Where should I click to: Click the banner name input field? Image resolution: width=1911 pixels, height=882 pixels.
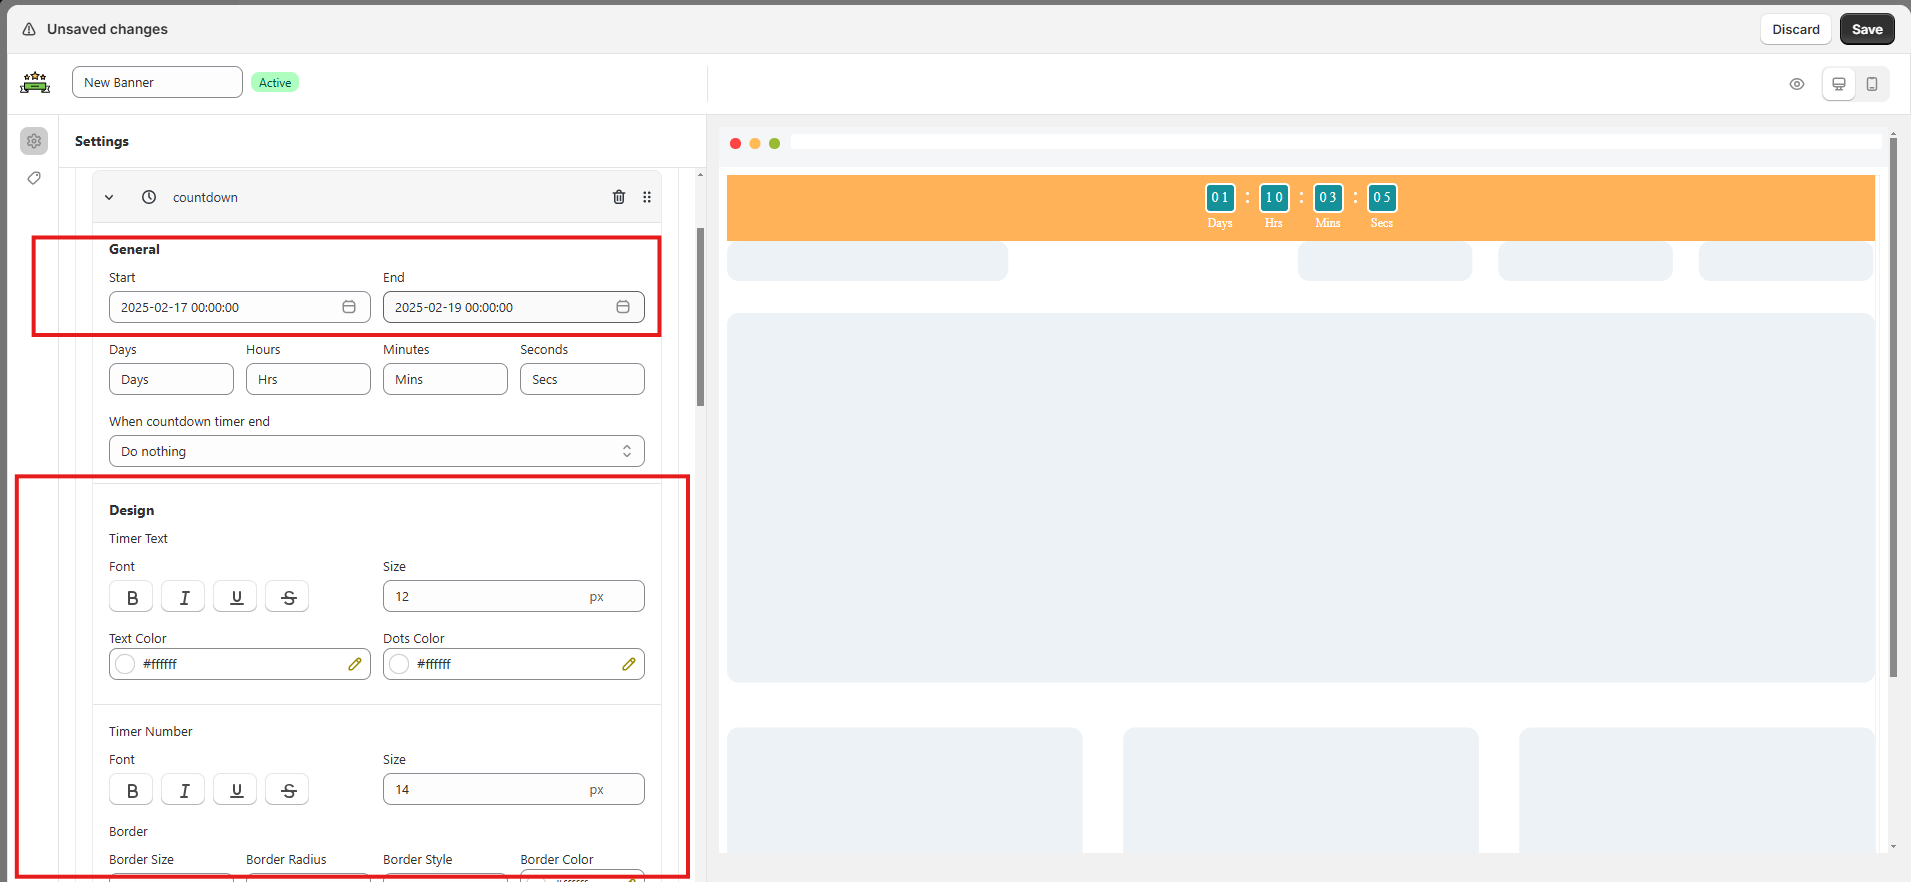tap(157, 82)
